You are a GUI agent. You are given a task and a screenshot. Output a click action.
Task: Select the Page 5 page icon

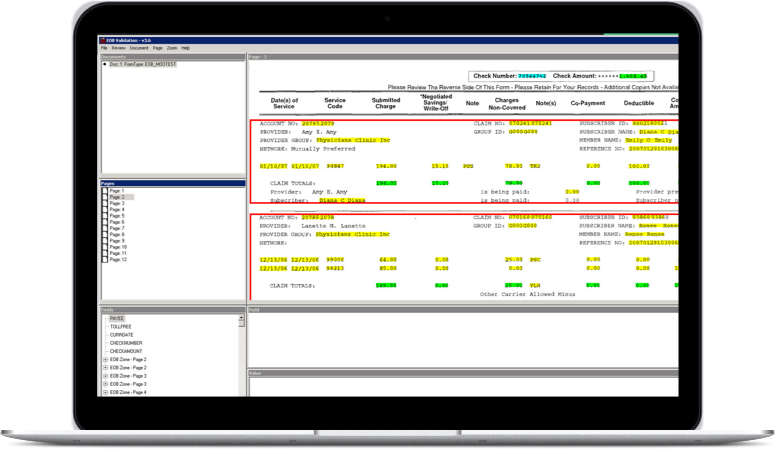click(105, 216)
